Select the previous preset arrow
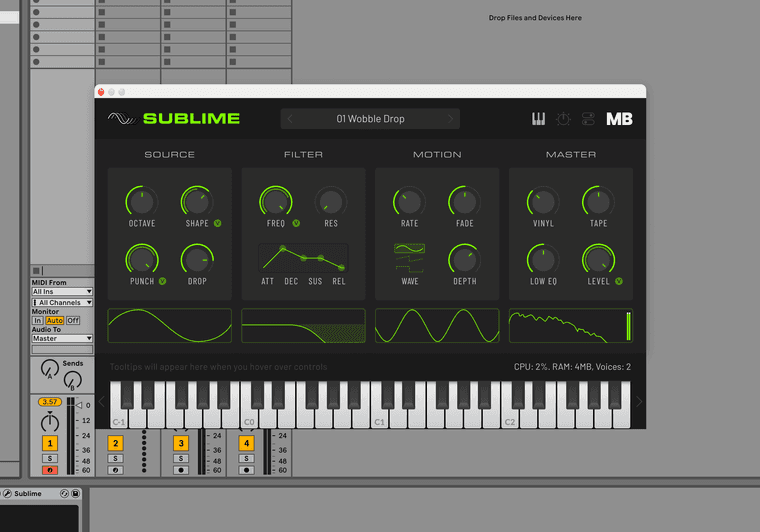This screenshot has width=760, height=532. (x=291, y=119)
